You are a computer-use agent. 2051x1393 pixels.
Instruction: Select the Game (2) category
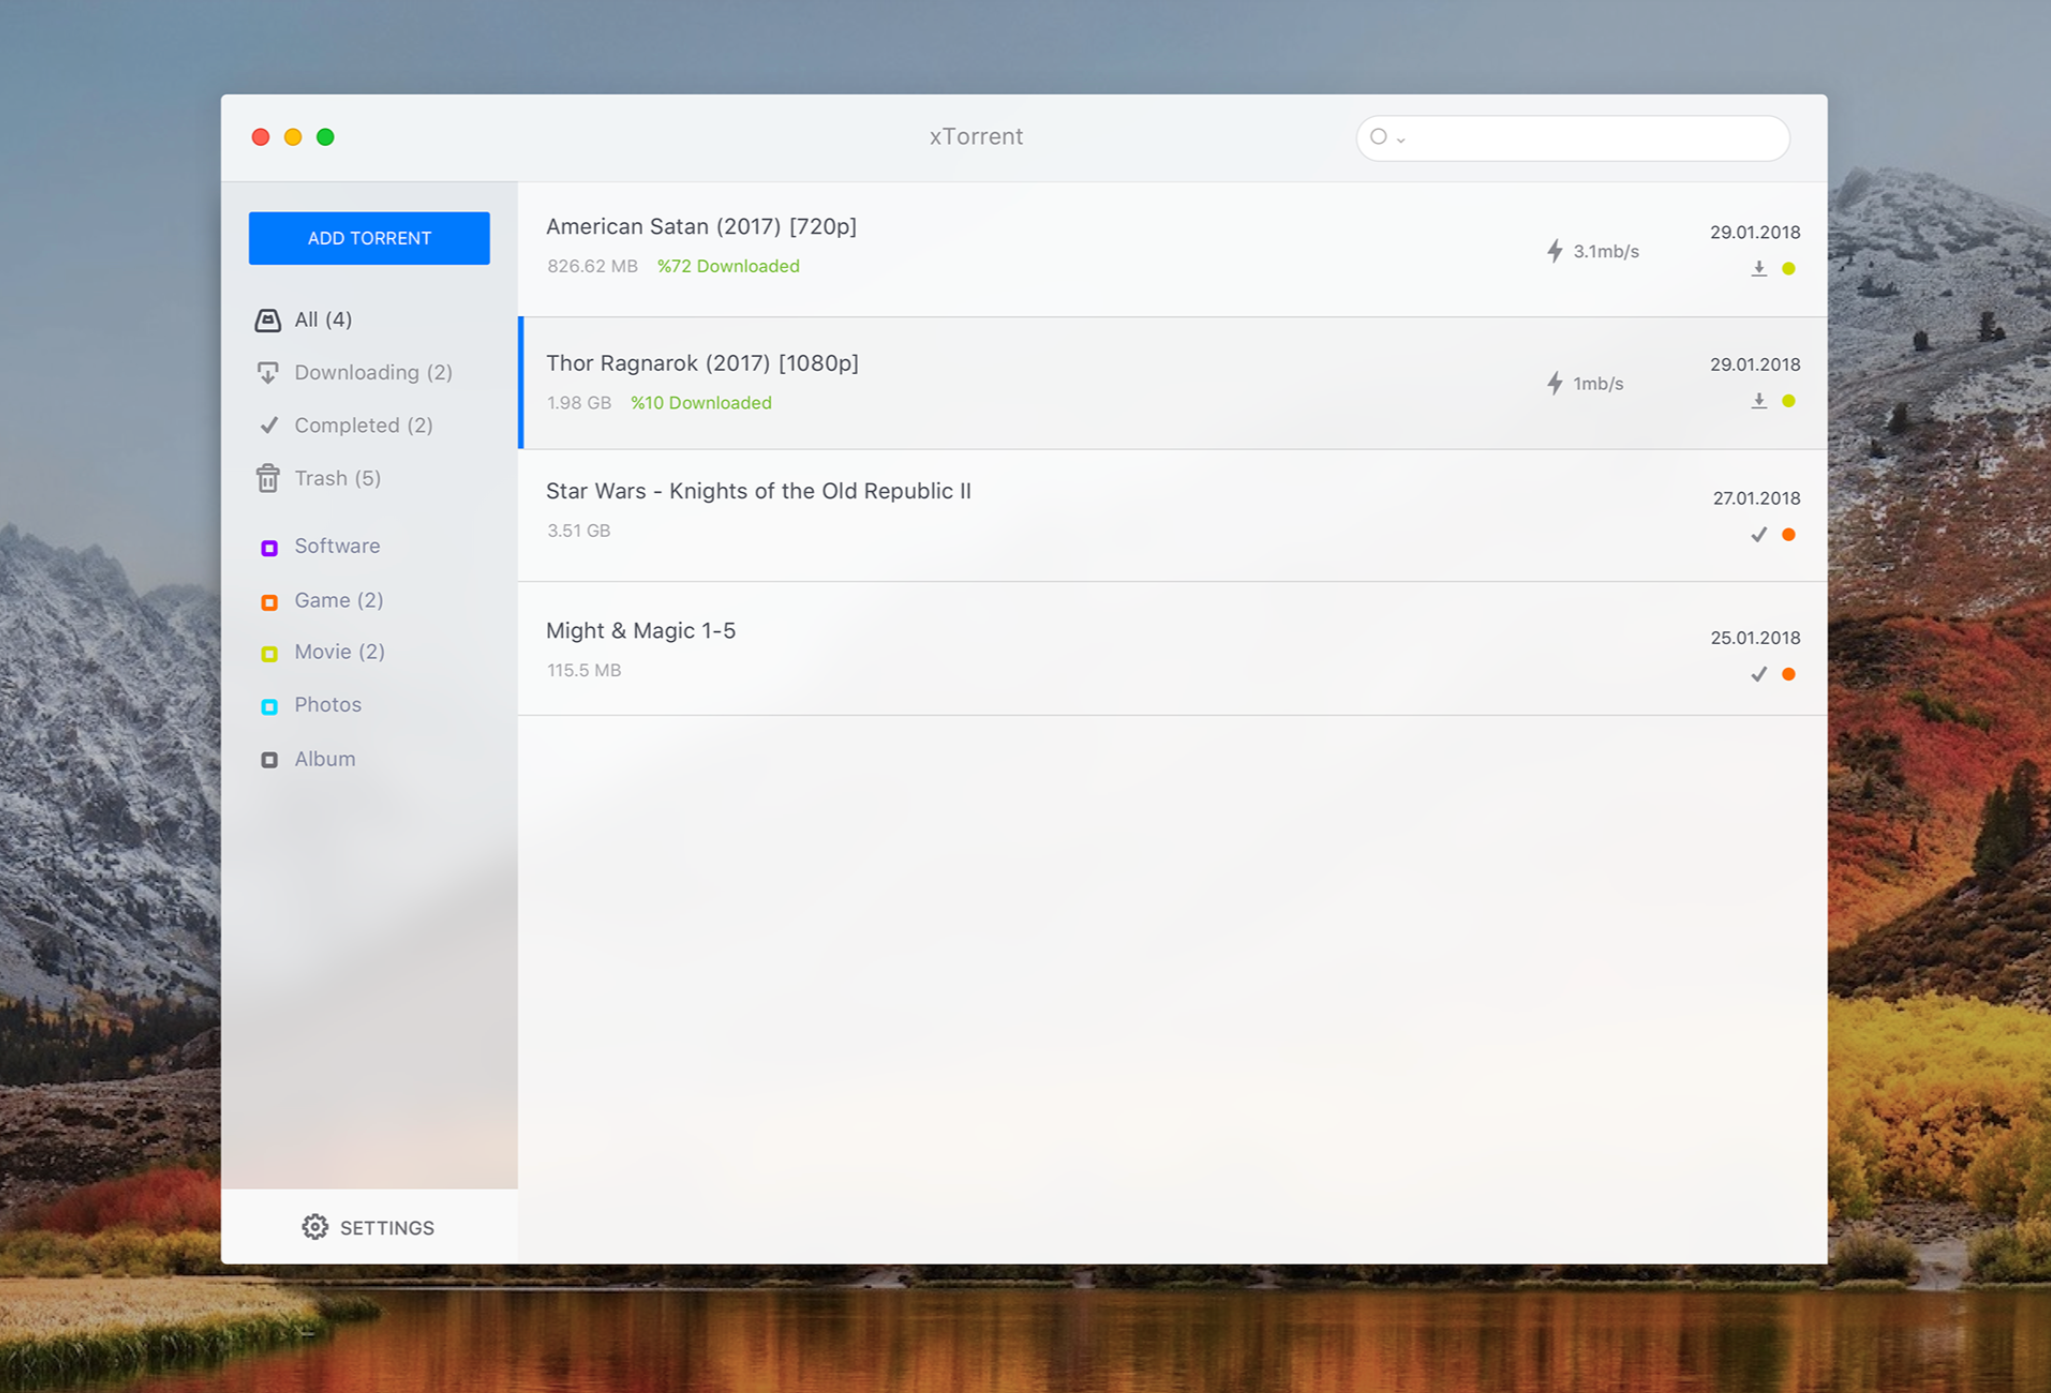tap(338, 600)
